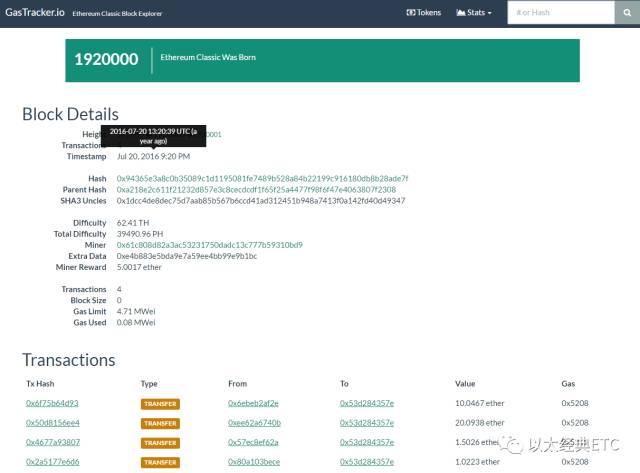Select Gas Used value '0.08 MWei'
The image size is (640, 473).
pyautogui.click(x=136, y=322)
